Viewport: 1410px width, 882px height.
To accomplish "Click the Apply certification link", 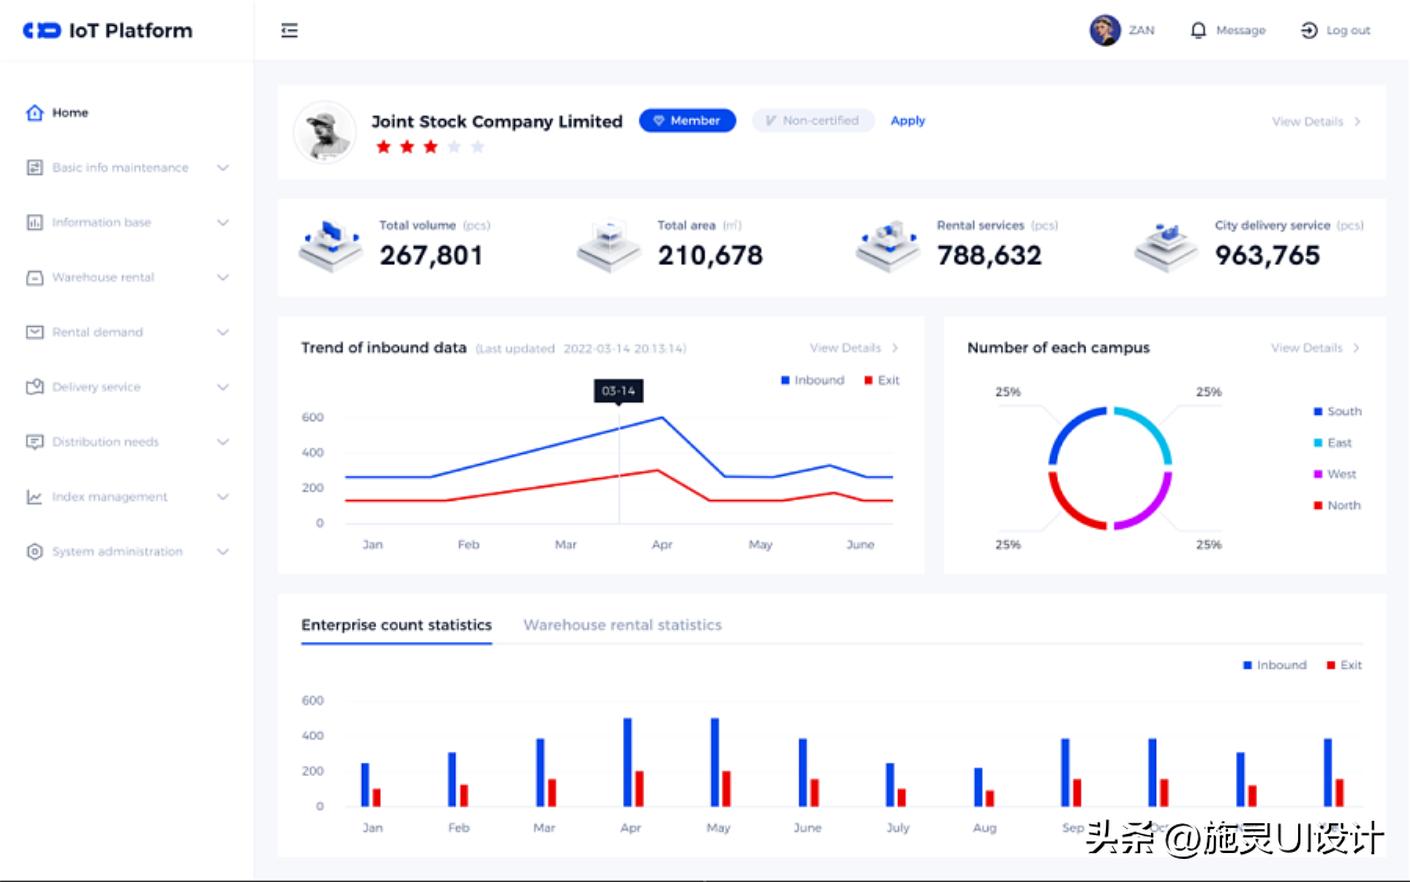I will coord(907,121).
